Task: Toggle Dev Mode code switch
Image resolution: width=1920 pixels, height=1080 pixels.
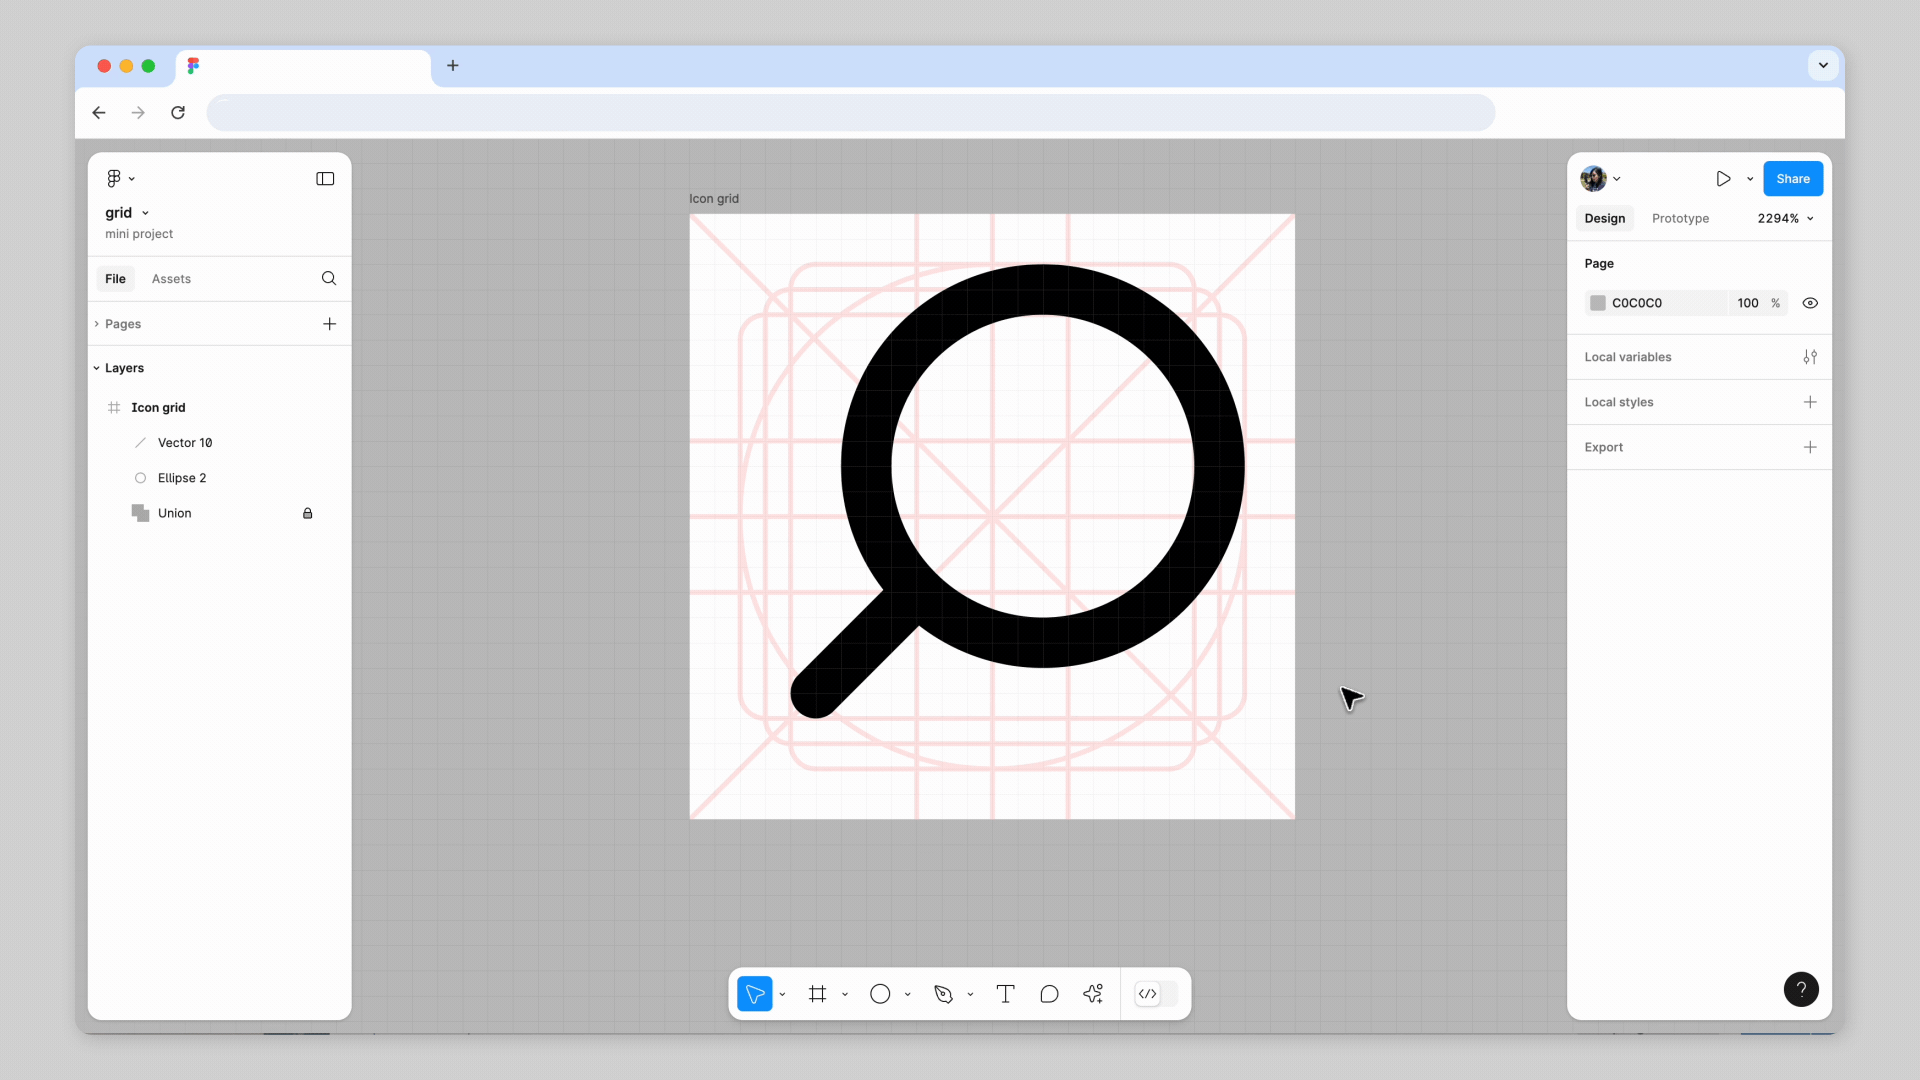Action: tap(1156, 994)
